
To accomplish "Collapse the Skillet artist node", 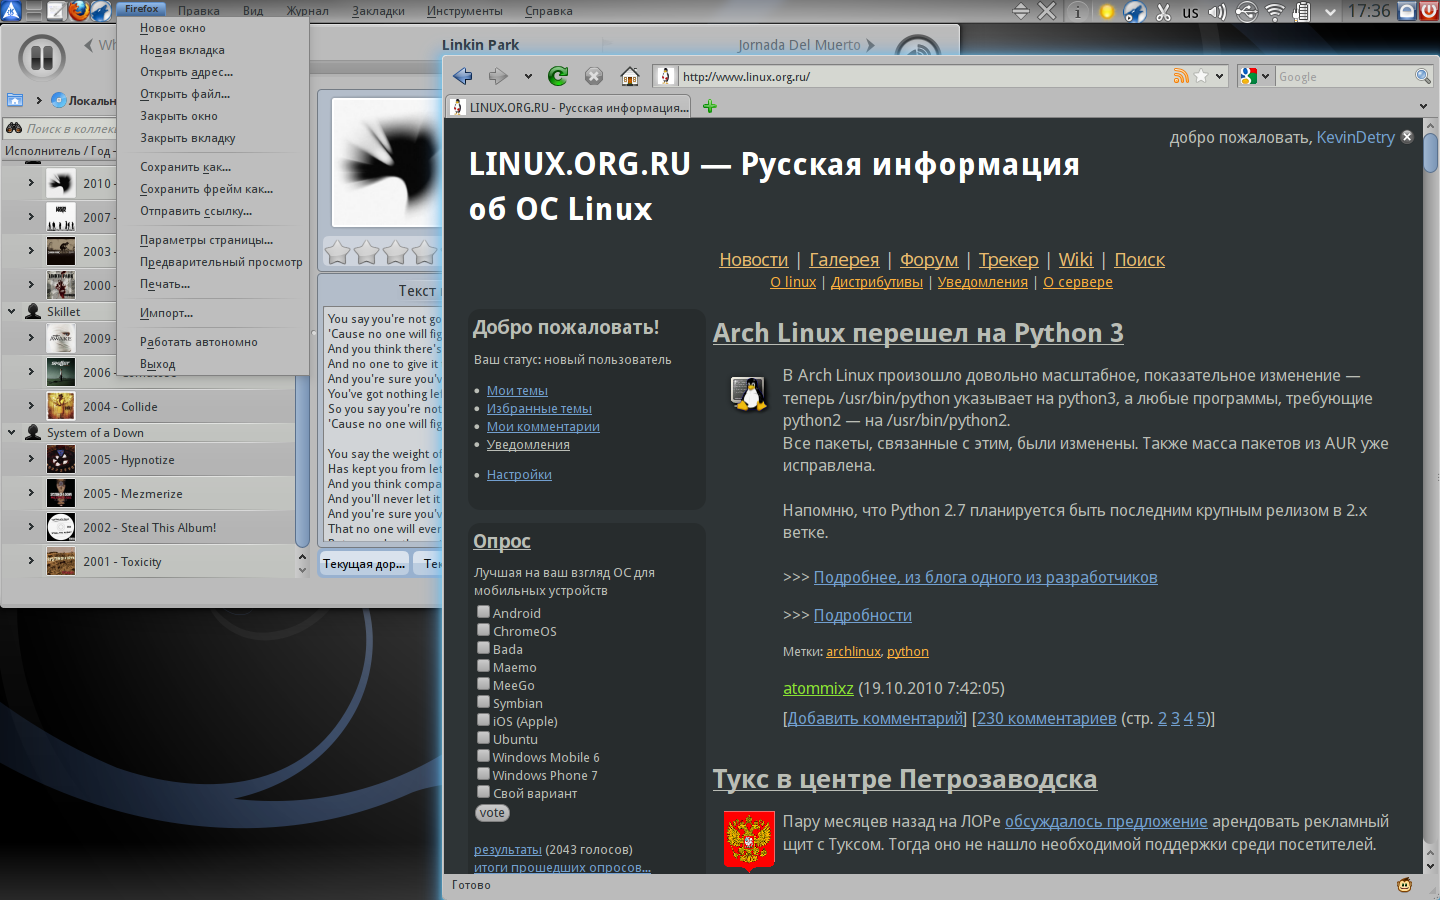I will [x=12, y=311].
